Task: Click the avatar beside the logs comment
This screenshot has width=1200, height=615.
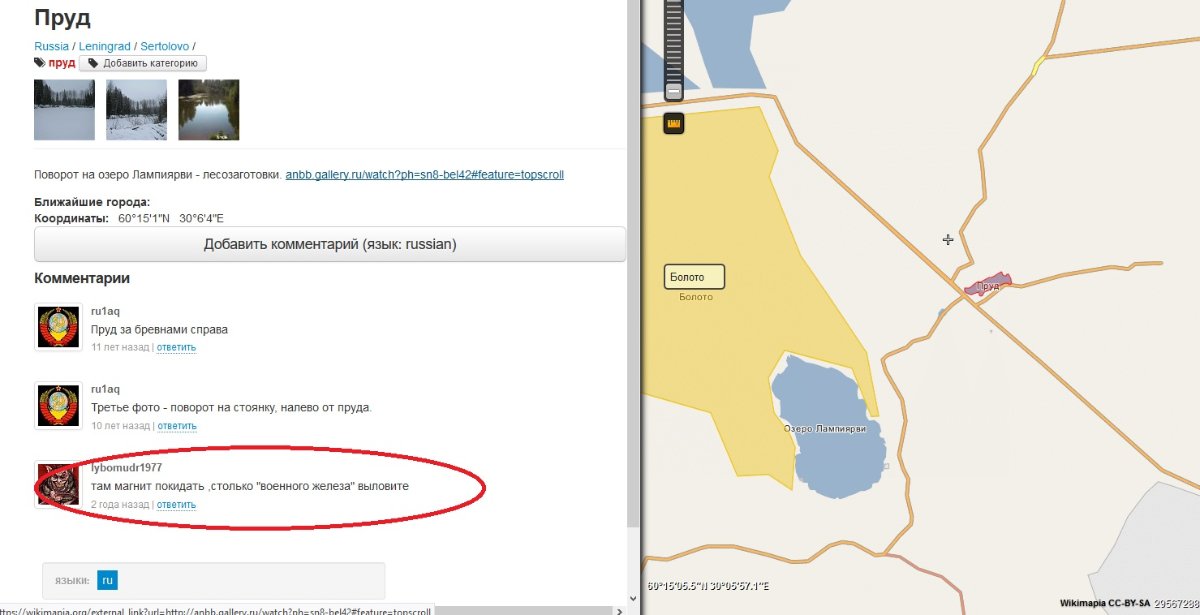Action: pos(58,327)
